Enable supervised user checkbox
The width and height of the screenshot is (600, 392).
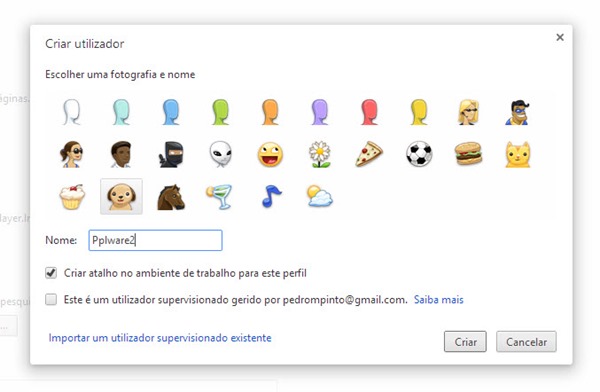point(51,299)
